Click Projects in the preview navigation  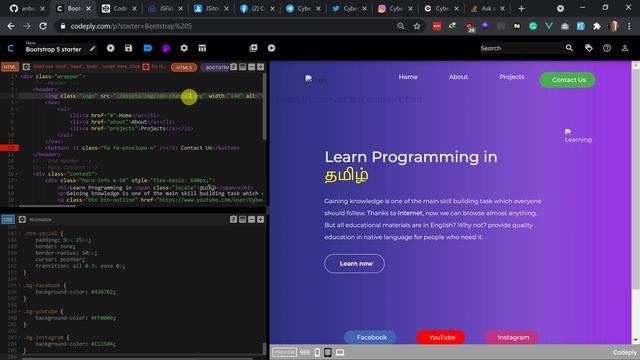coord(512,77)
